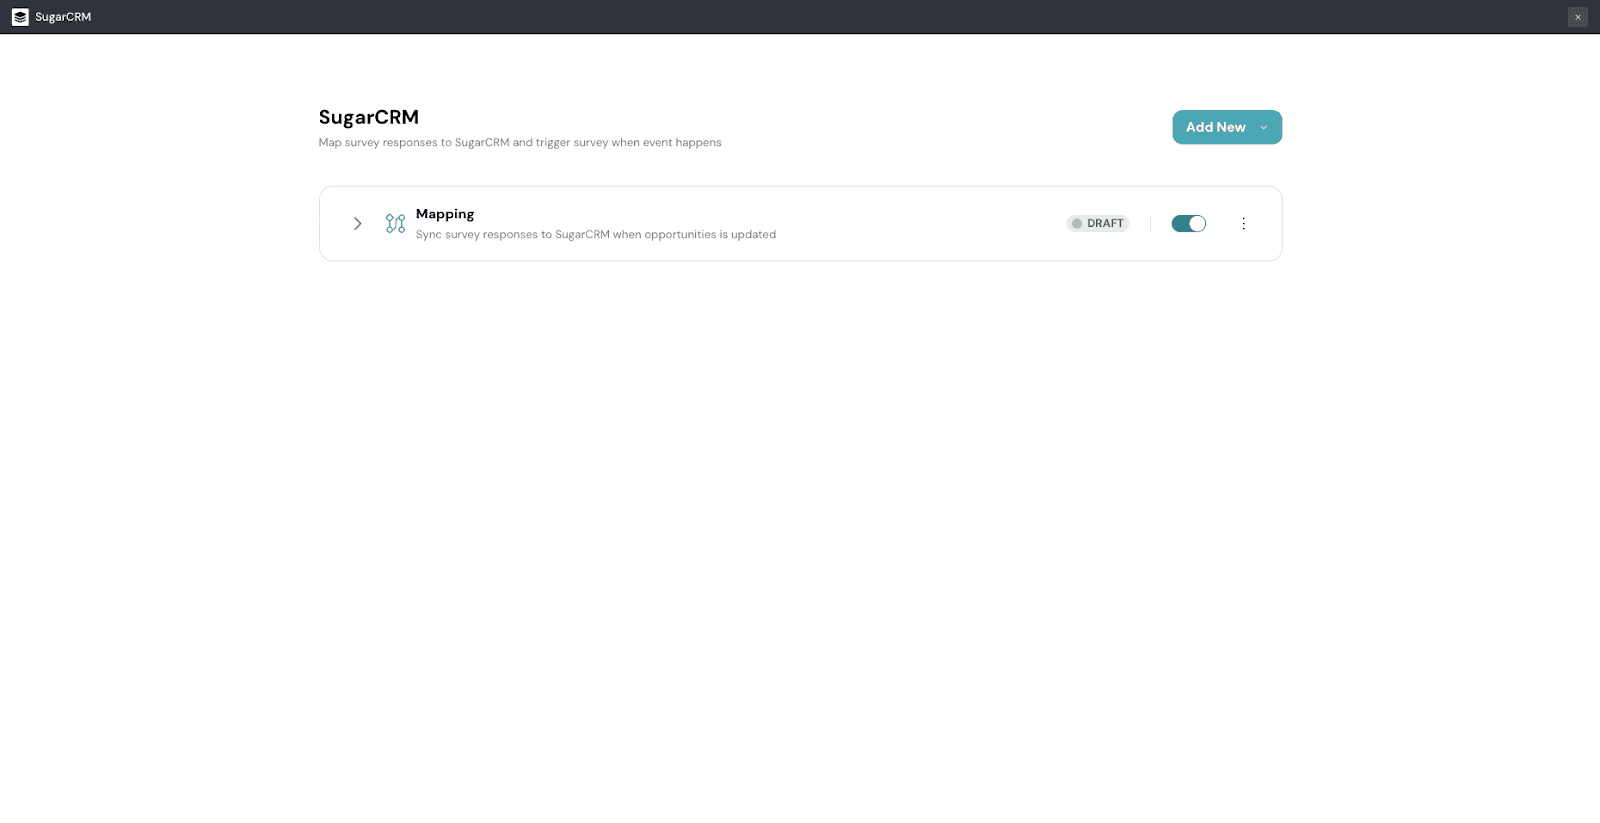Open the three-dot options menu for Mapping

pos(1243,224)
